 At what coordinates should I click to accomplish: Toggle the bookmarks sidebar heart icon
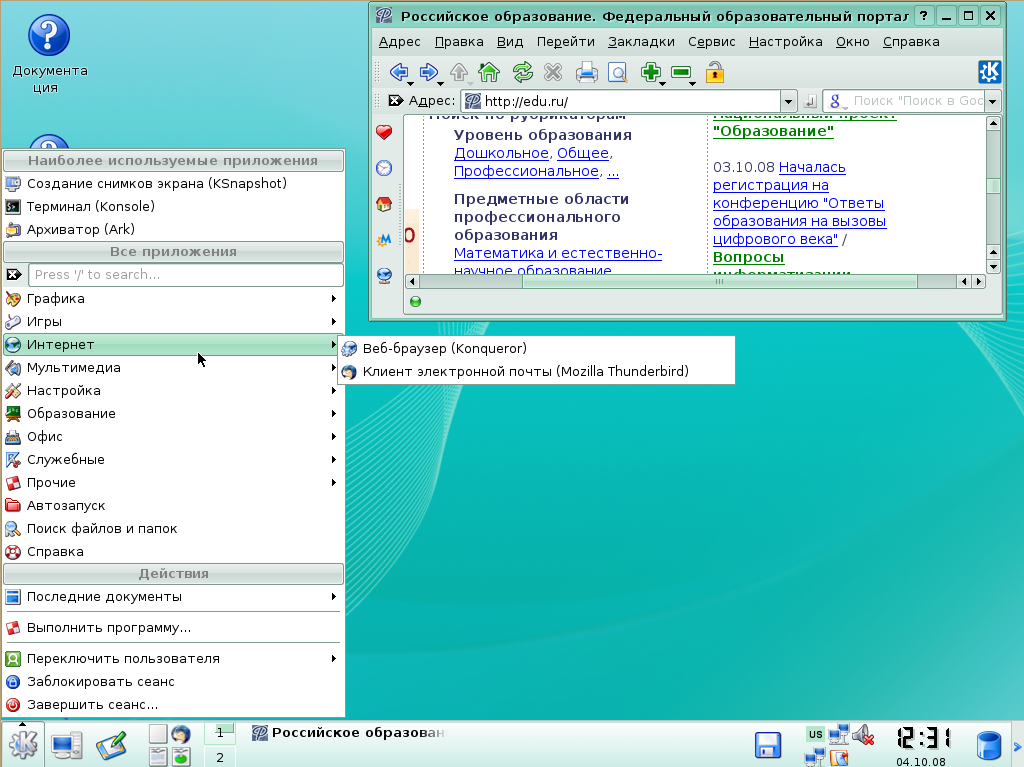click(x=383, y=131)
